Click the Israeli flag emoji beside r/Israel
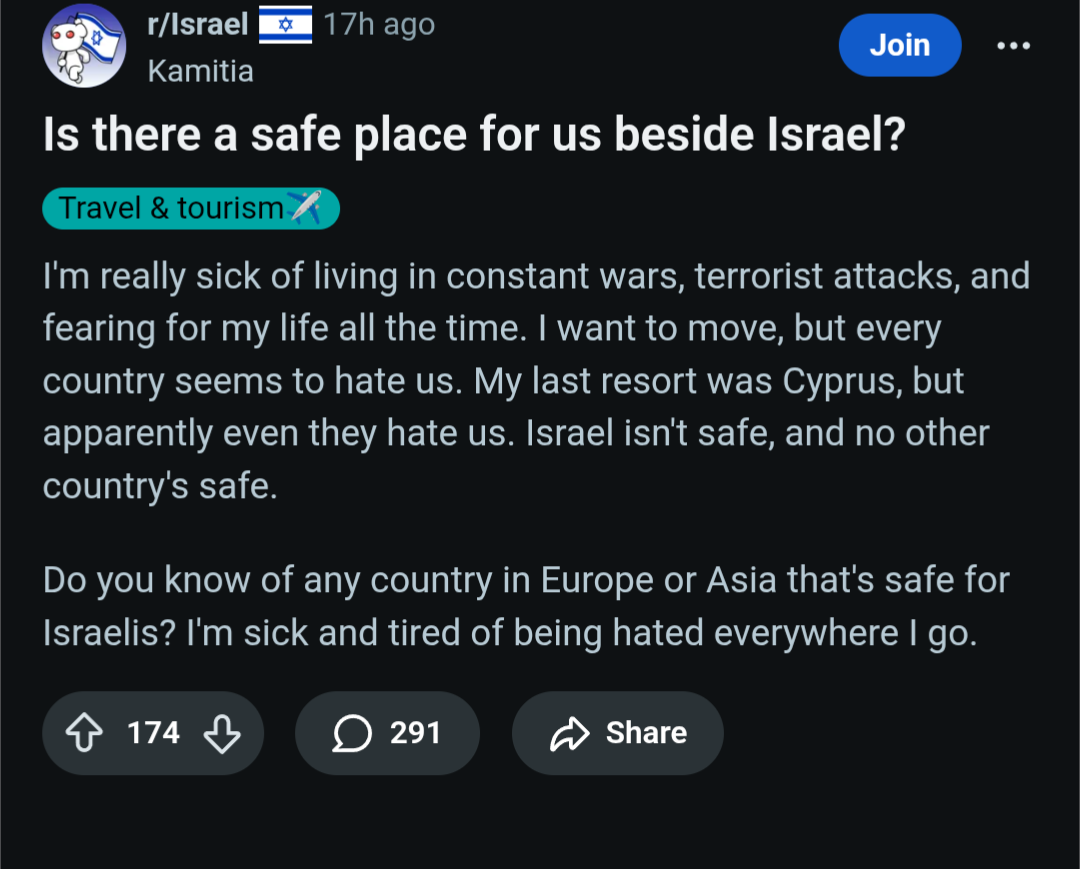 point(285,25)
